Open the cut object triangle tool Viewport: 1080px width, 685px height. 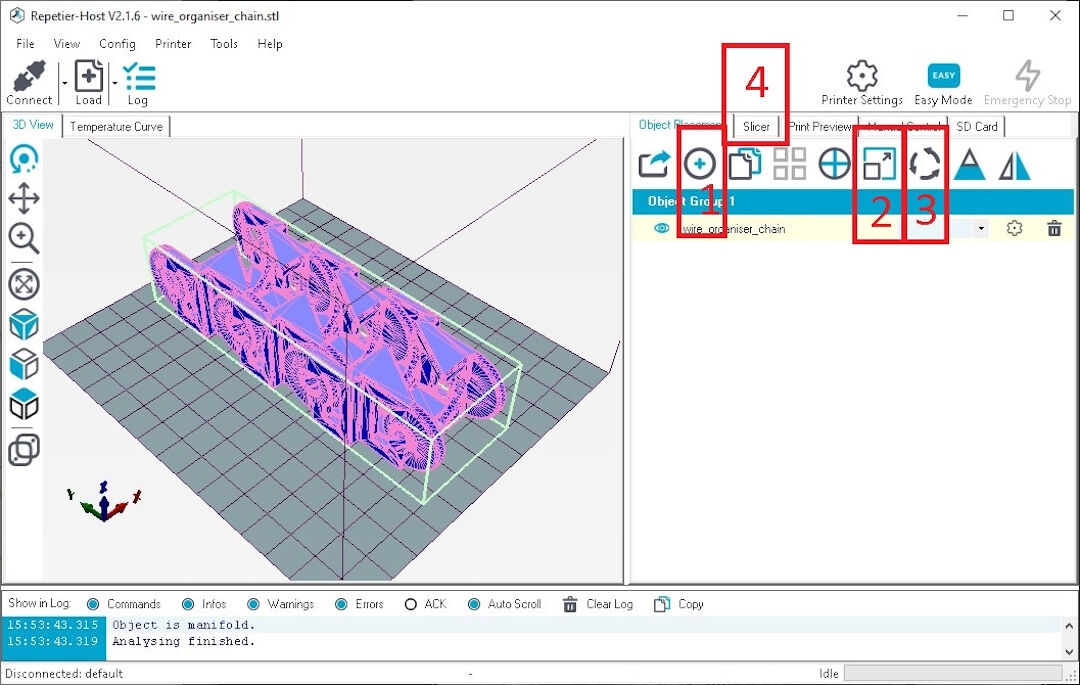pos(970,164)
